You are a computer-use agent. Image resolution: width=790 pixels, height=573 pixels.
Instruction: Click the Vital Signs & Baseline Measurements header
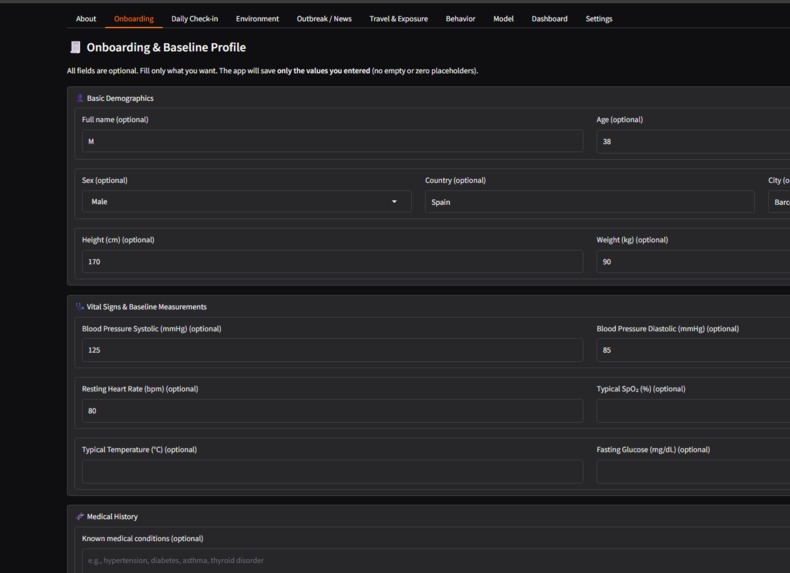click(x=147, y=307)
